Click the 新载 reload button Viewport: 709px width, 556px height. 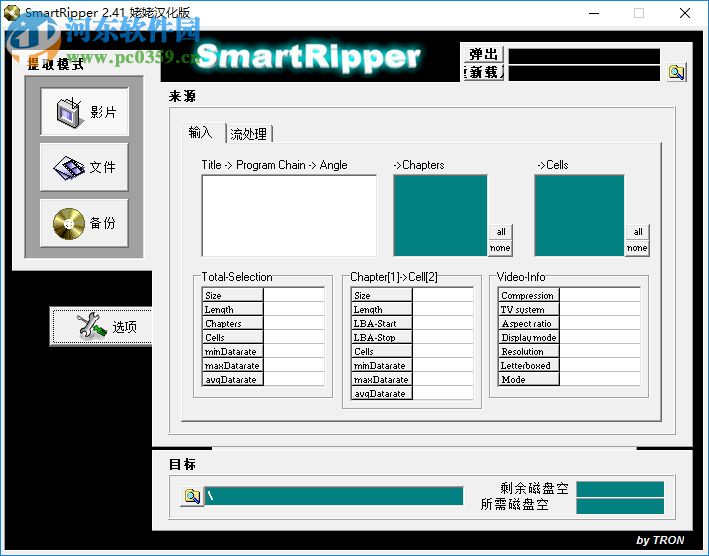(x=483, y=72)
